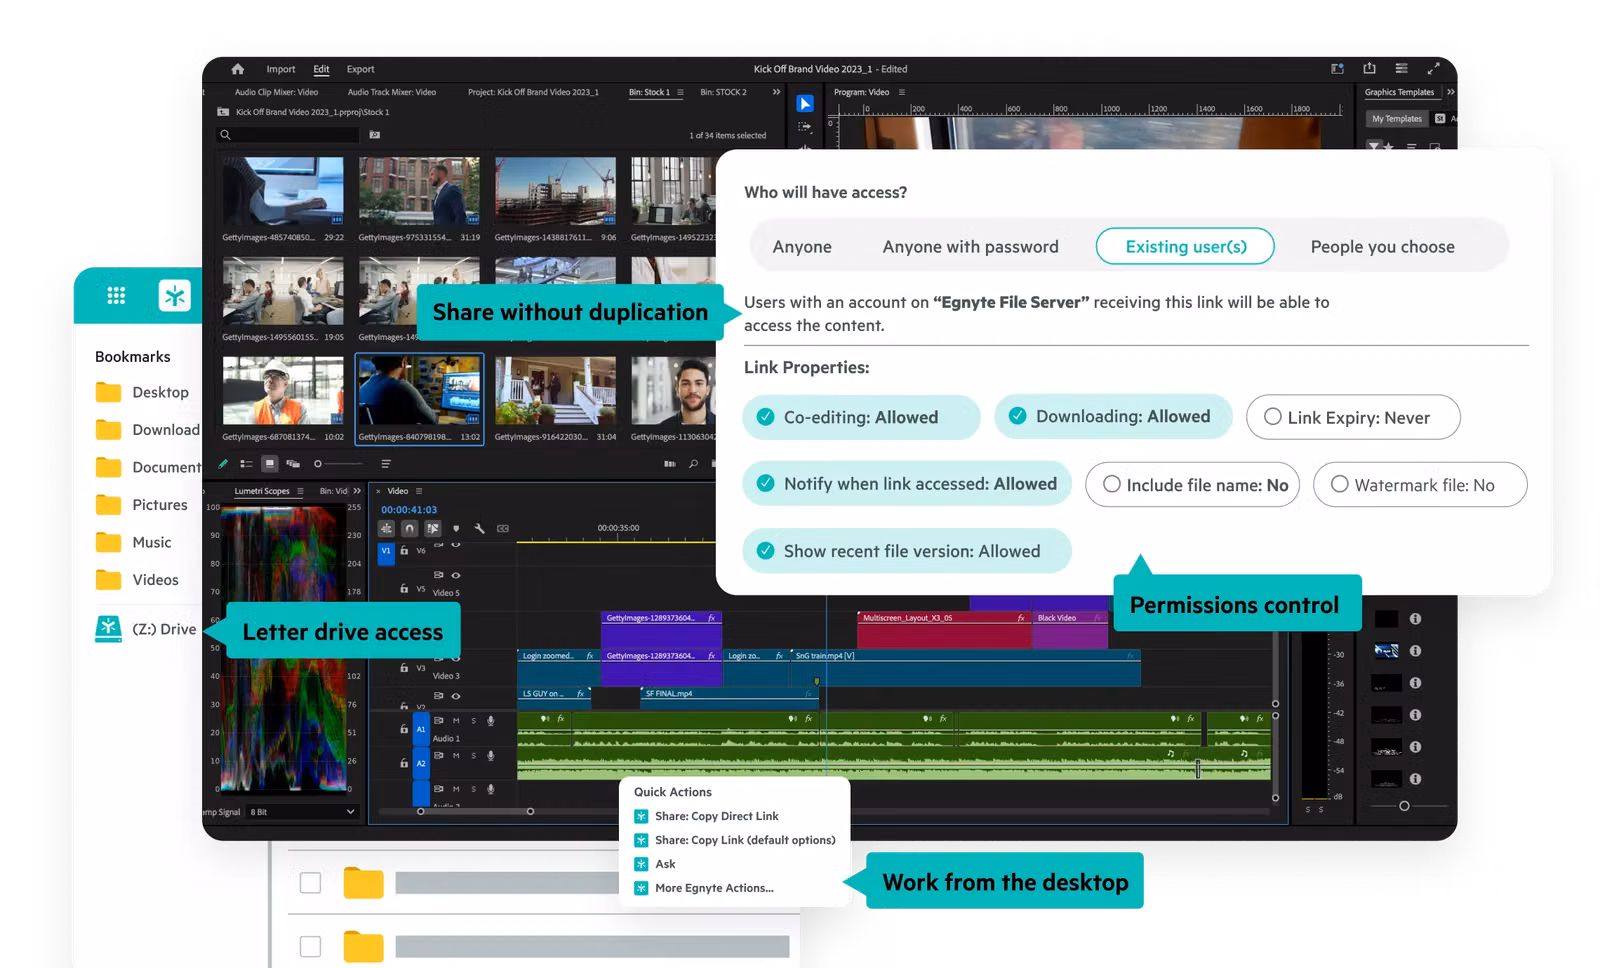
Task: Toggle the Snap magnet icon in timeline
Action: 409,528
